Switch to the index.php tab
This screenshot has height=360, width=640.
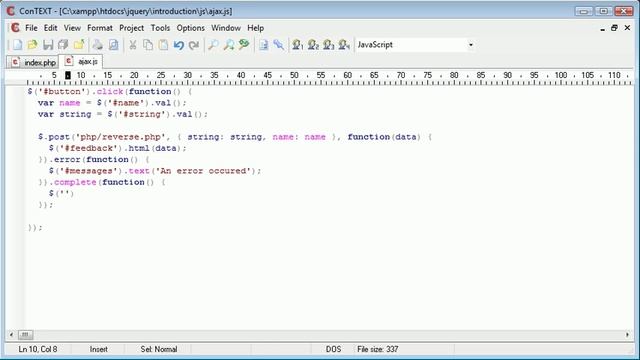click(x=33, y=62)
